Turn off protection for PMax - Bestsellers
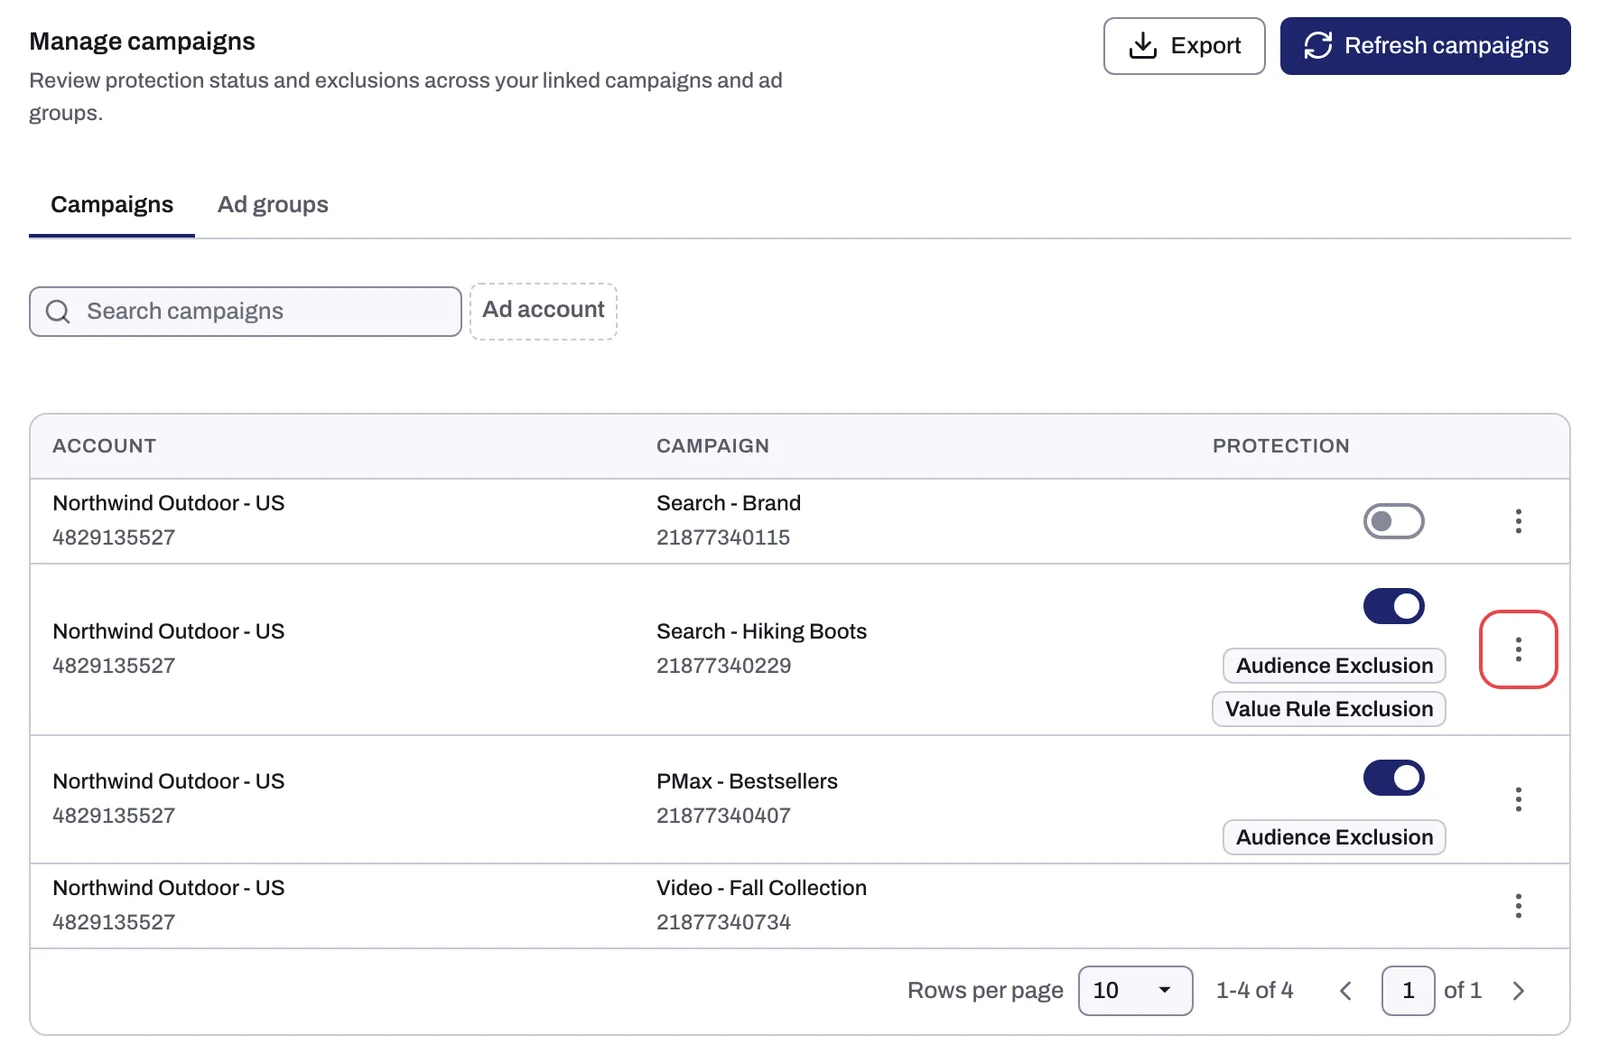1600x1064 pixels. pyautogui.click(x=1393, y=778)
